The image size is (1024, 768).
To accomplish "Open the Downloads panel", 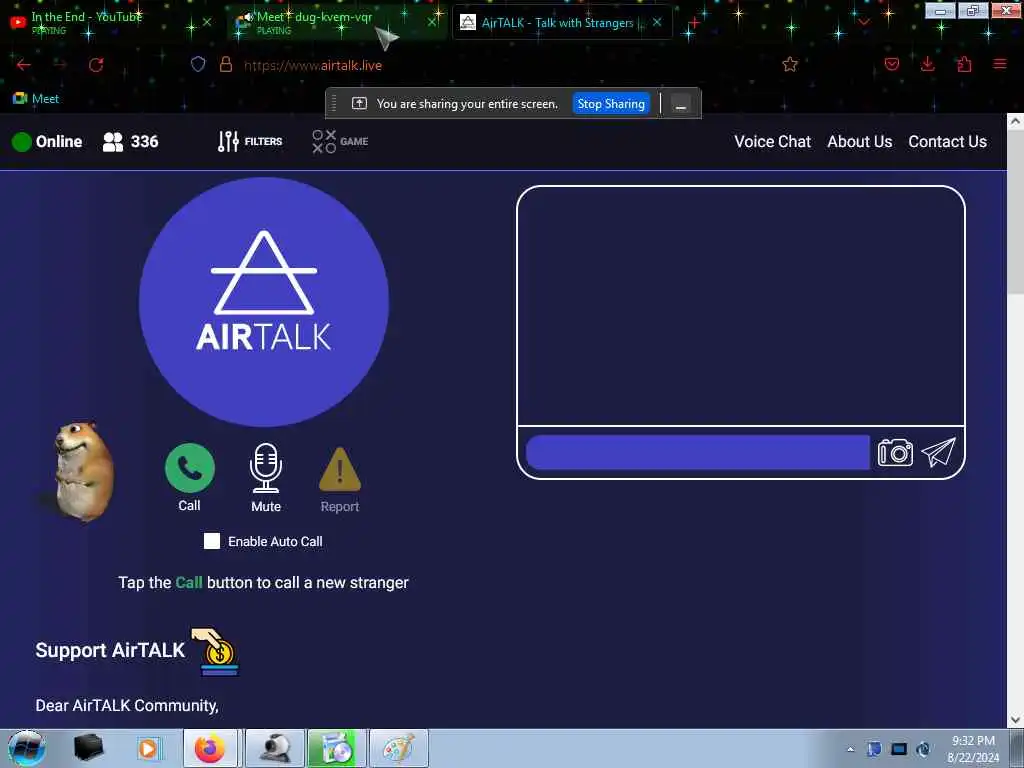I will tap(927, 64).
